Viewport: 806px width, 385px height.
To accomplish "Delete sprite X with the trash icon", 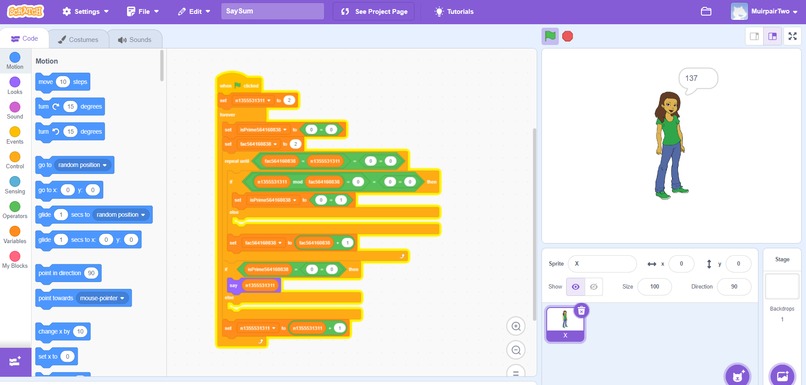I will 581,310.
